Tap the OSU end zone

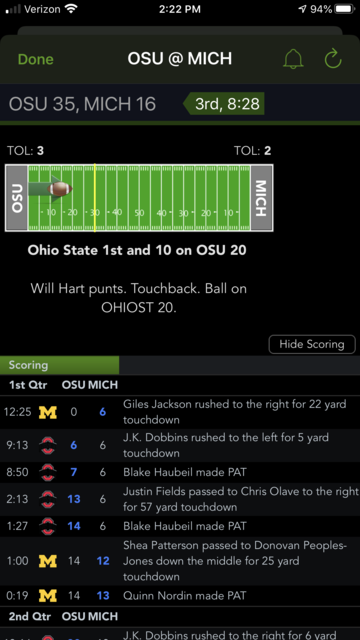(17, 198)
